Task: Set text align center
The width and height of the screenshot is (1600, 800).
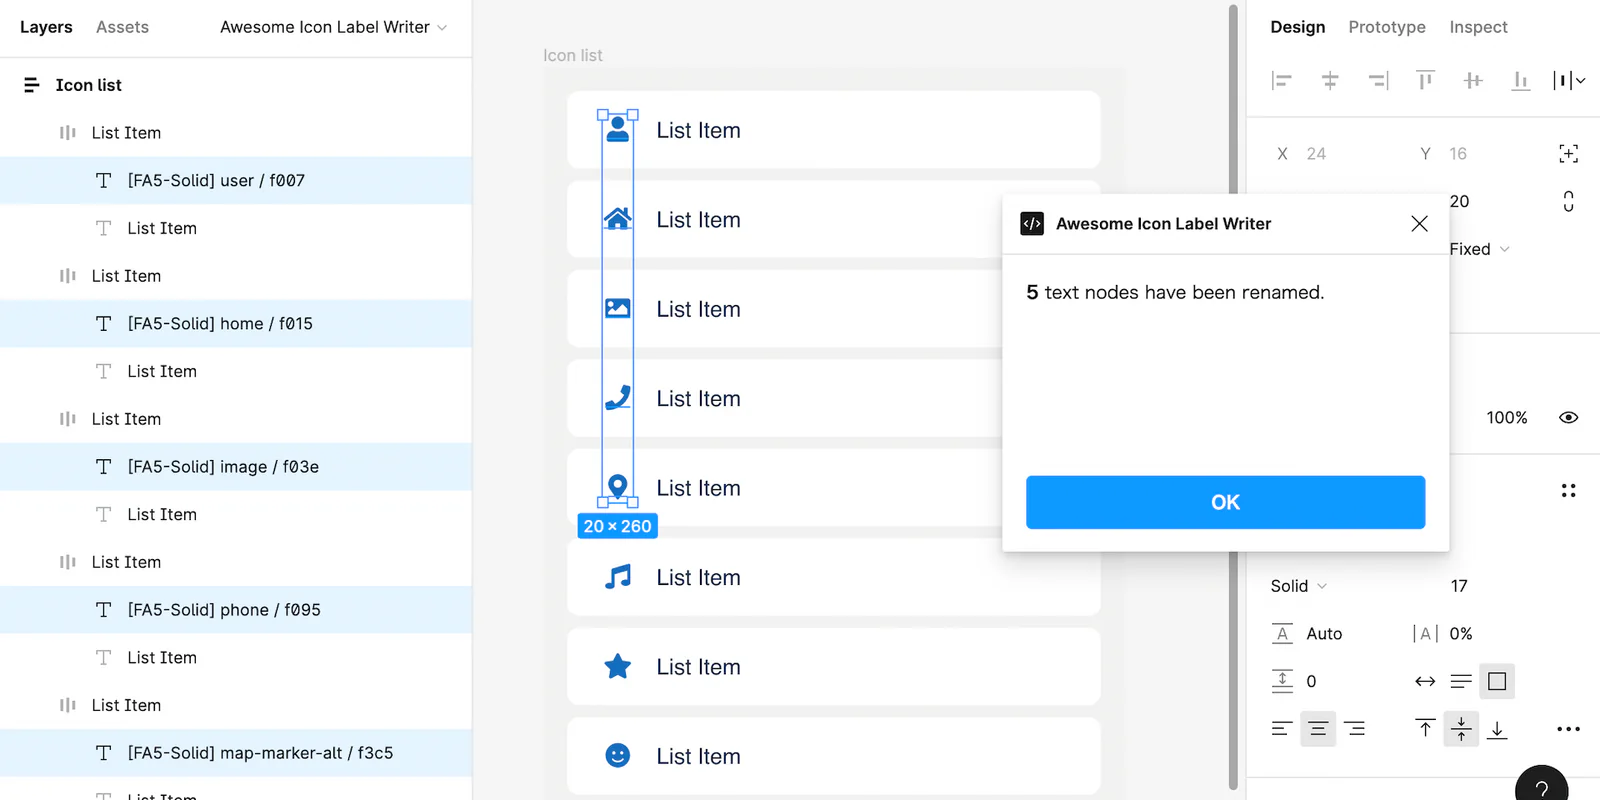Action: 1318,729
